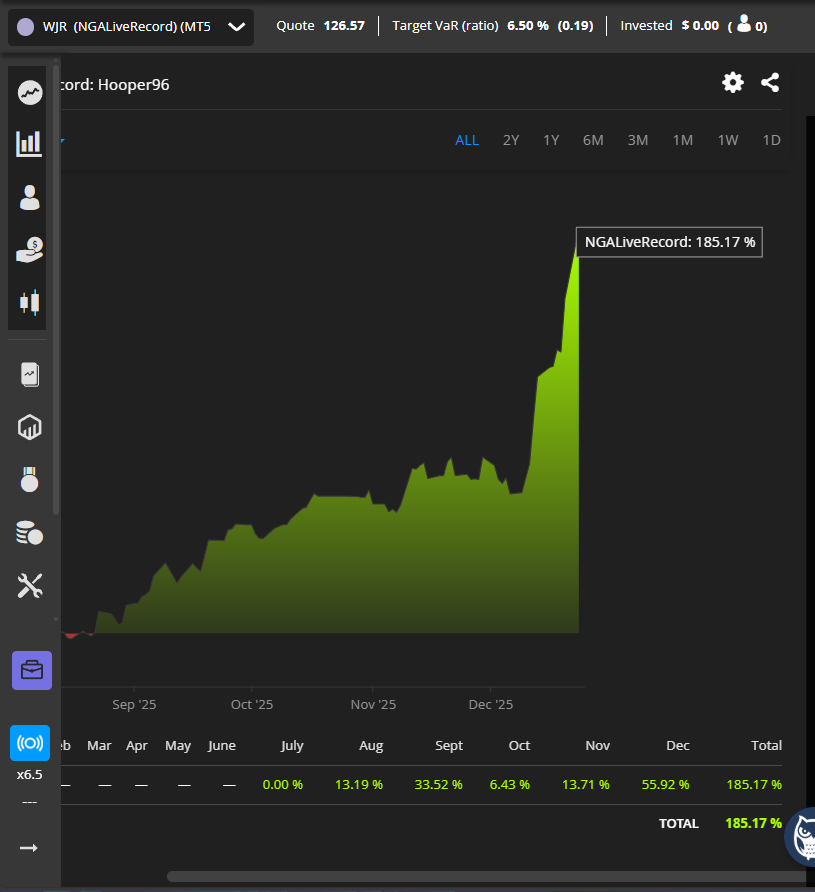The width and height of the screenshot is (815, 892).
Task: Select the 1W time range
Action: pos(728,140)
